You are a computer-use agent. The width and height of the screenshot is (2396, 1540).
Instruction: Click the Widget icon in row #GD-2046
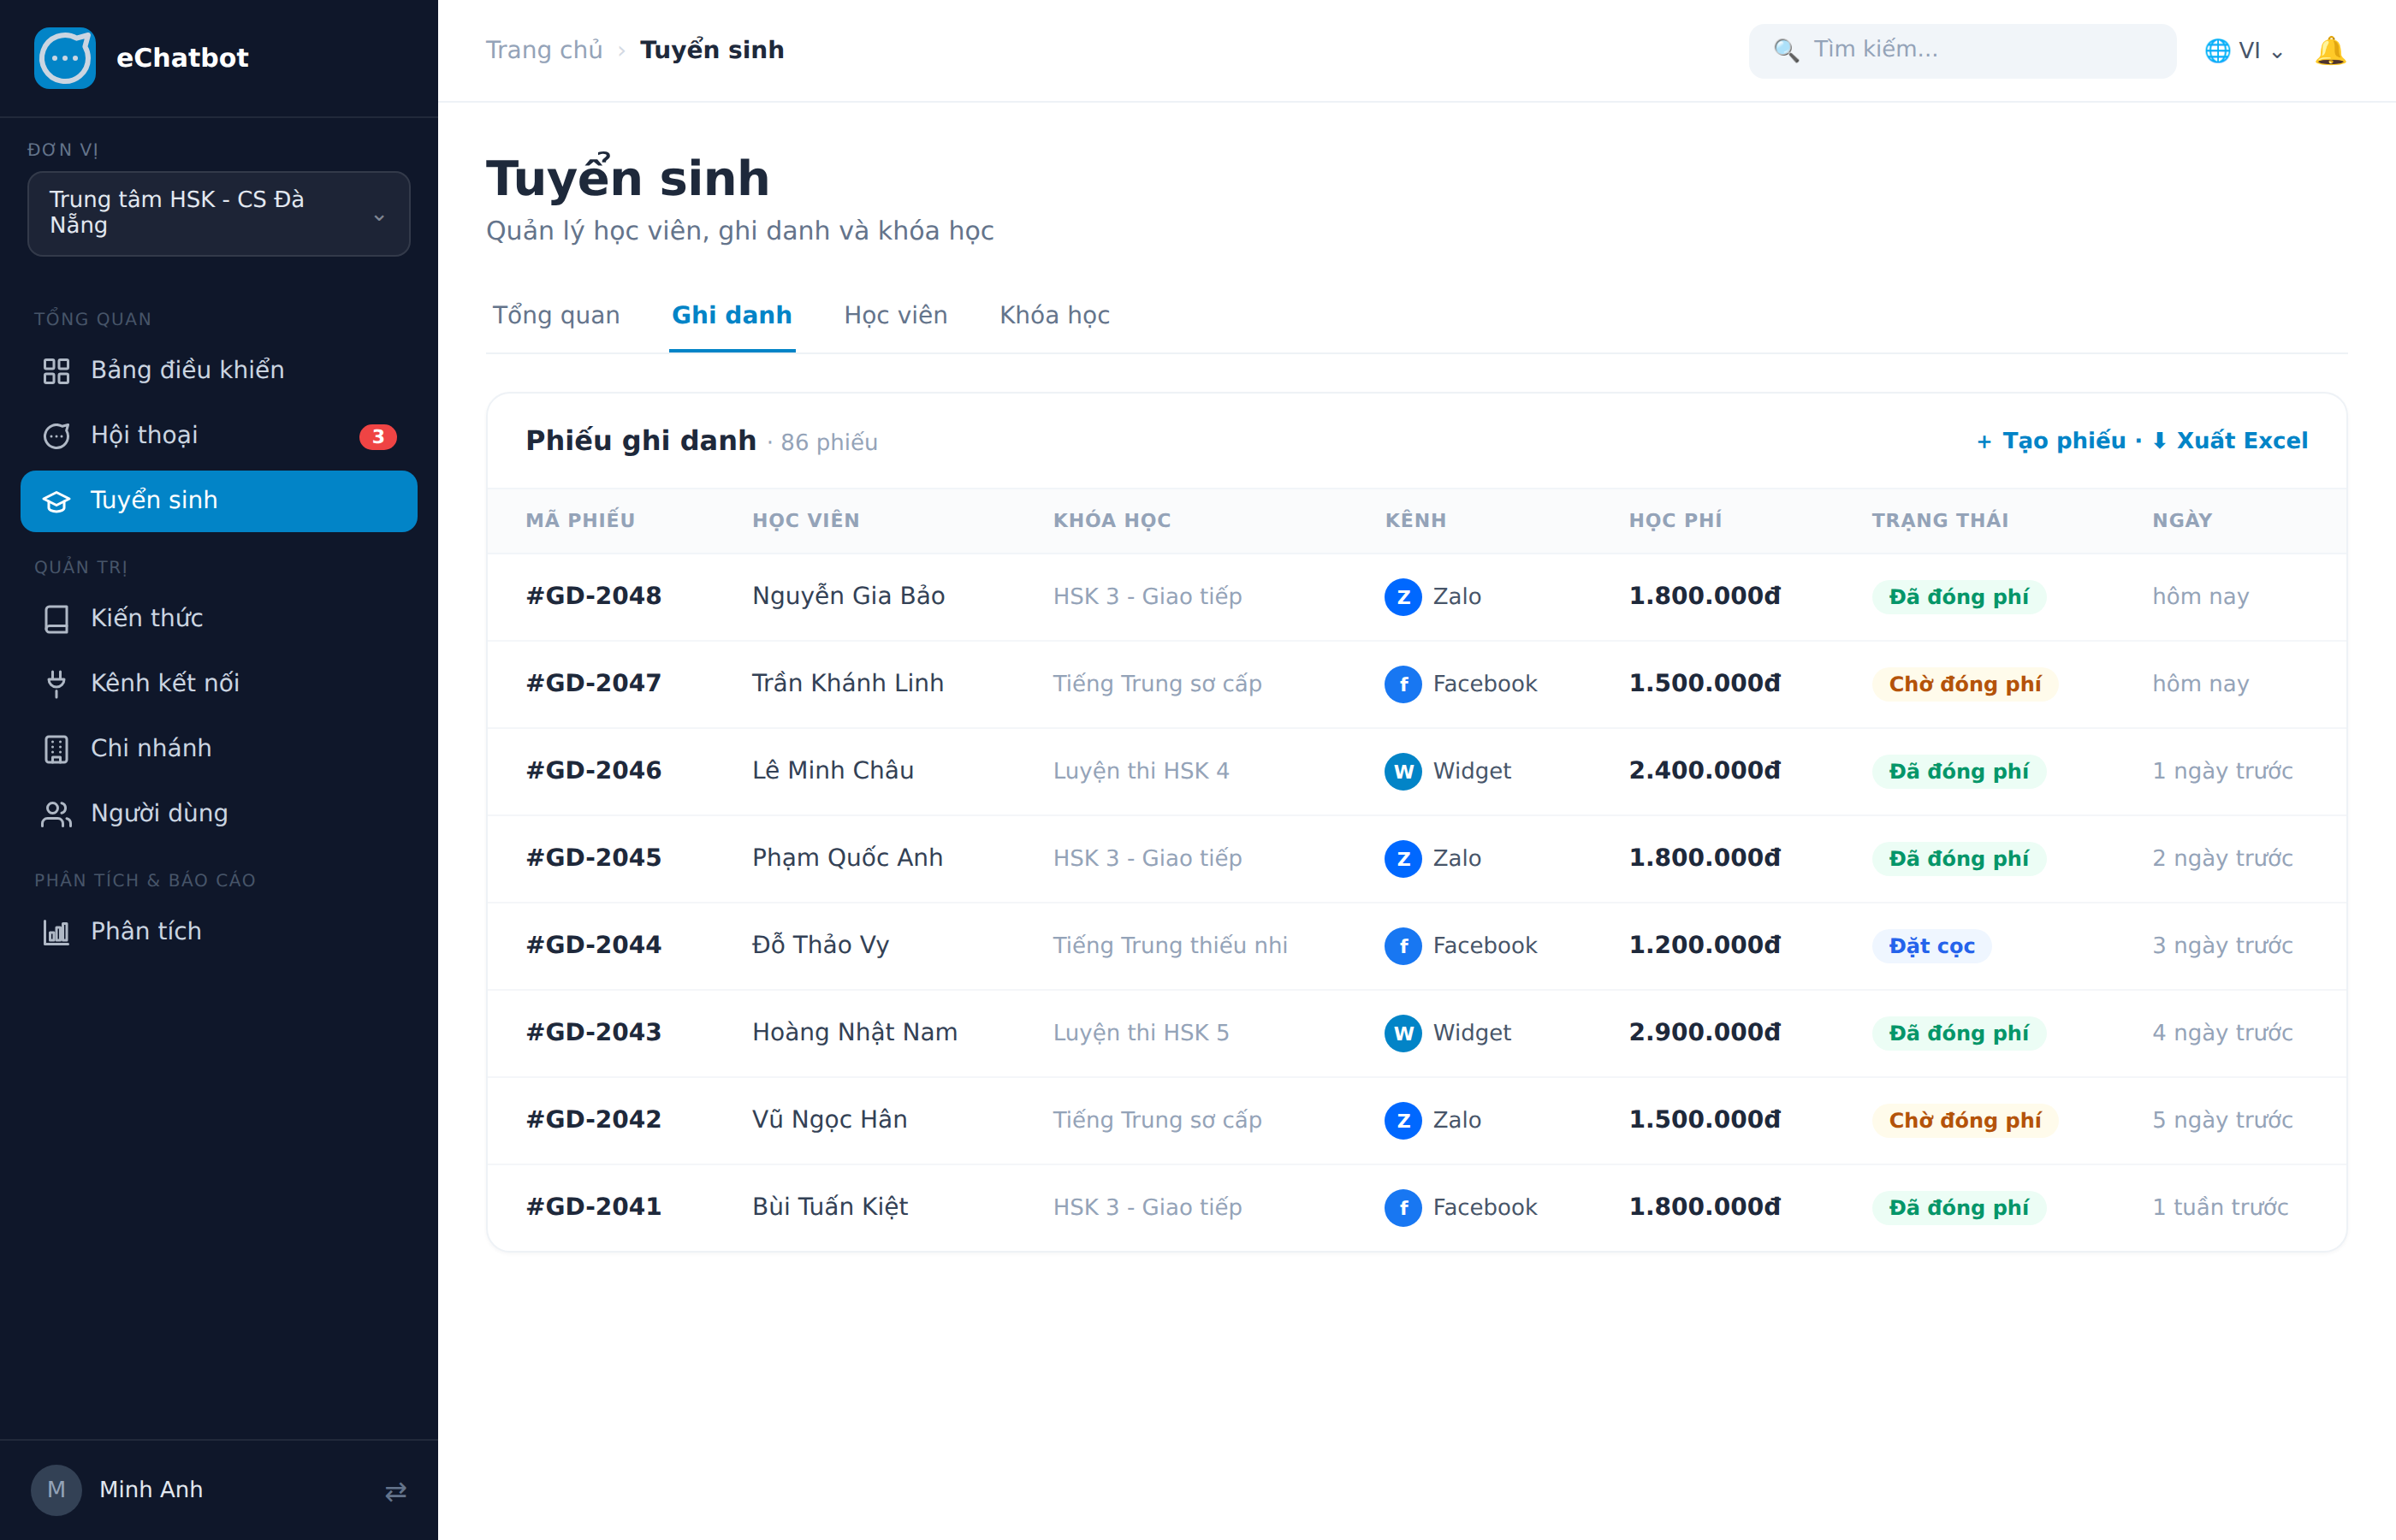(x=1403, y=771)
